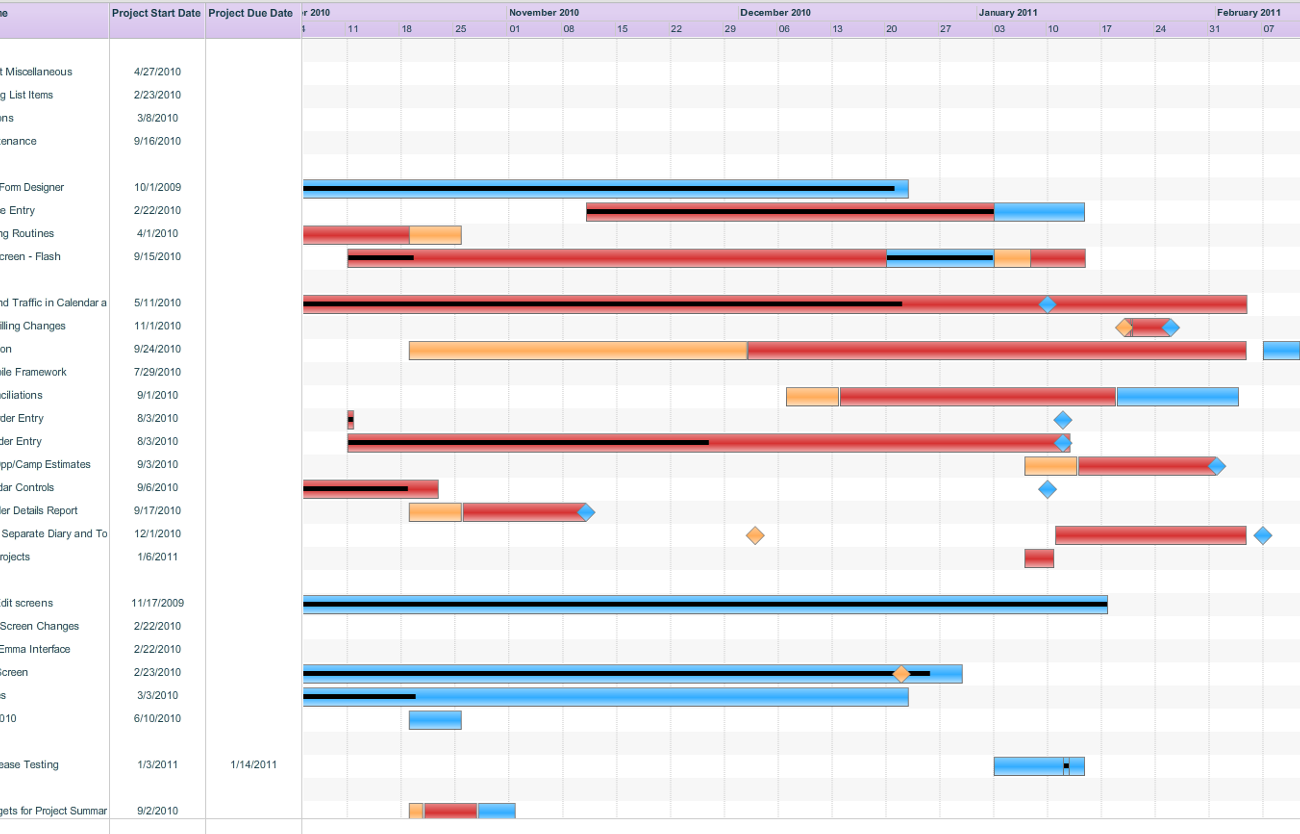
Task: Select the orange diamond on the Screen task bar
Action: click(x=902, y=673)
